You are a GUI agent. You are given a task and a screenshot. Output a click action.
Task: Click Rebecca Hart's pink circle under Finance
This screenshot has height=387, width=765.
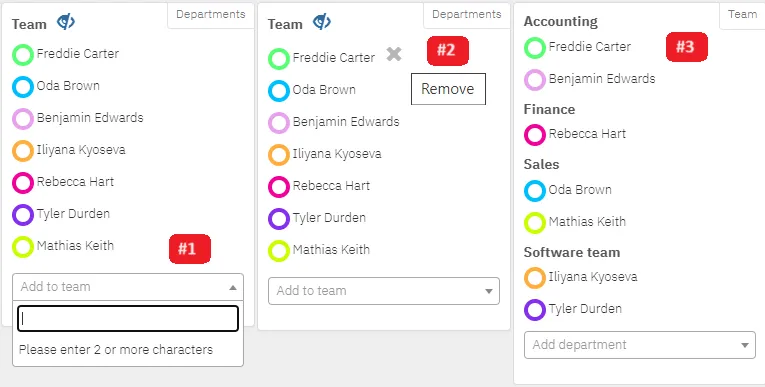(x=535, y=135)
